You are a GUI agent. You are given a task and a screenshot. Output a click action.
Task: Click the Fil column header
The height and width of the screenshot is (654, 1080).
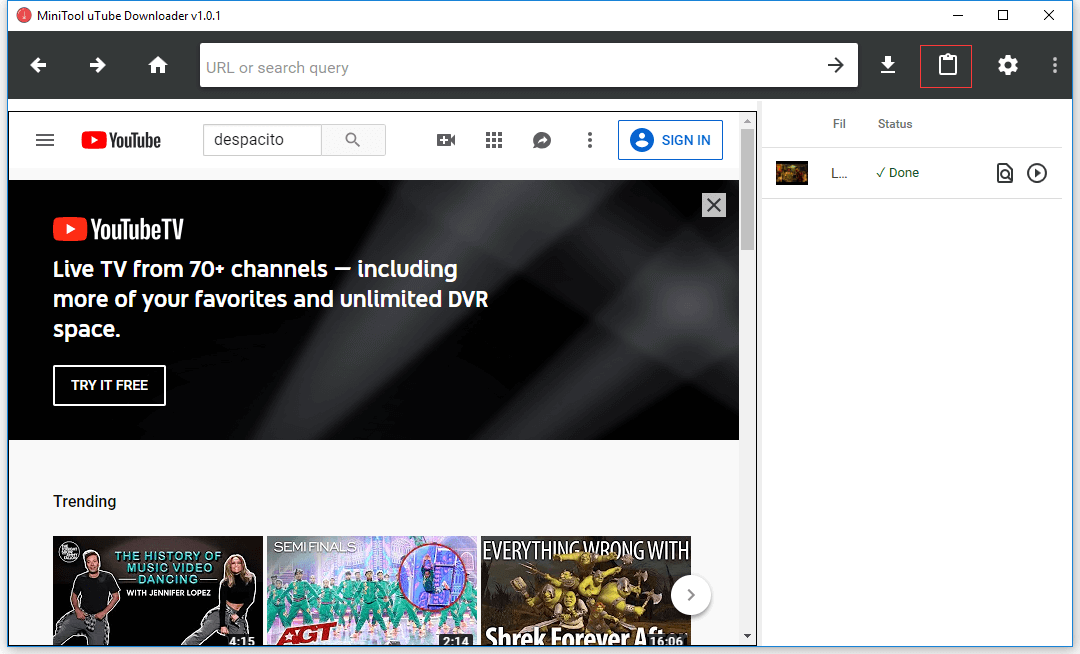tap(839, 124)
